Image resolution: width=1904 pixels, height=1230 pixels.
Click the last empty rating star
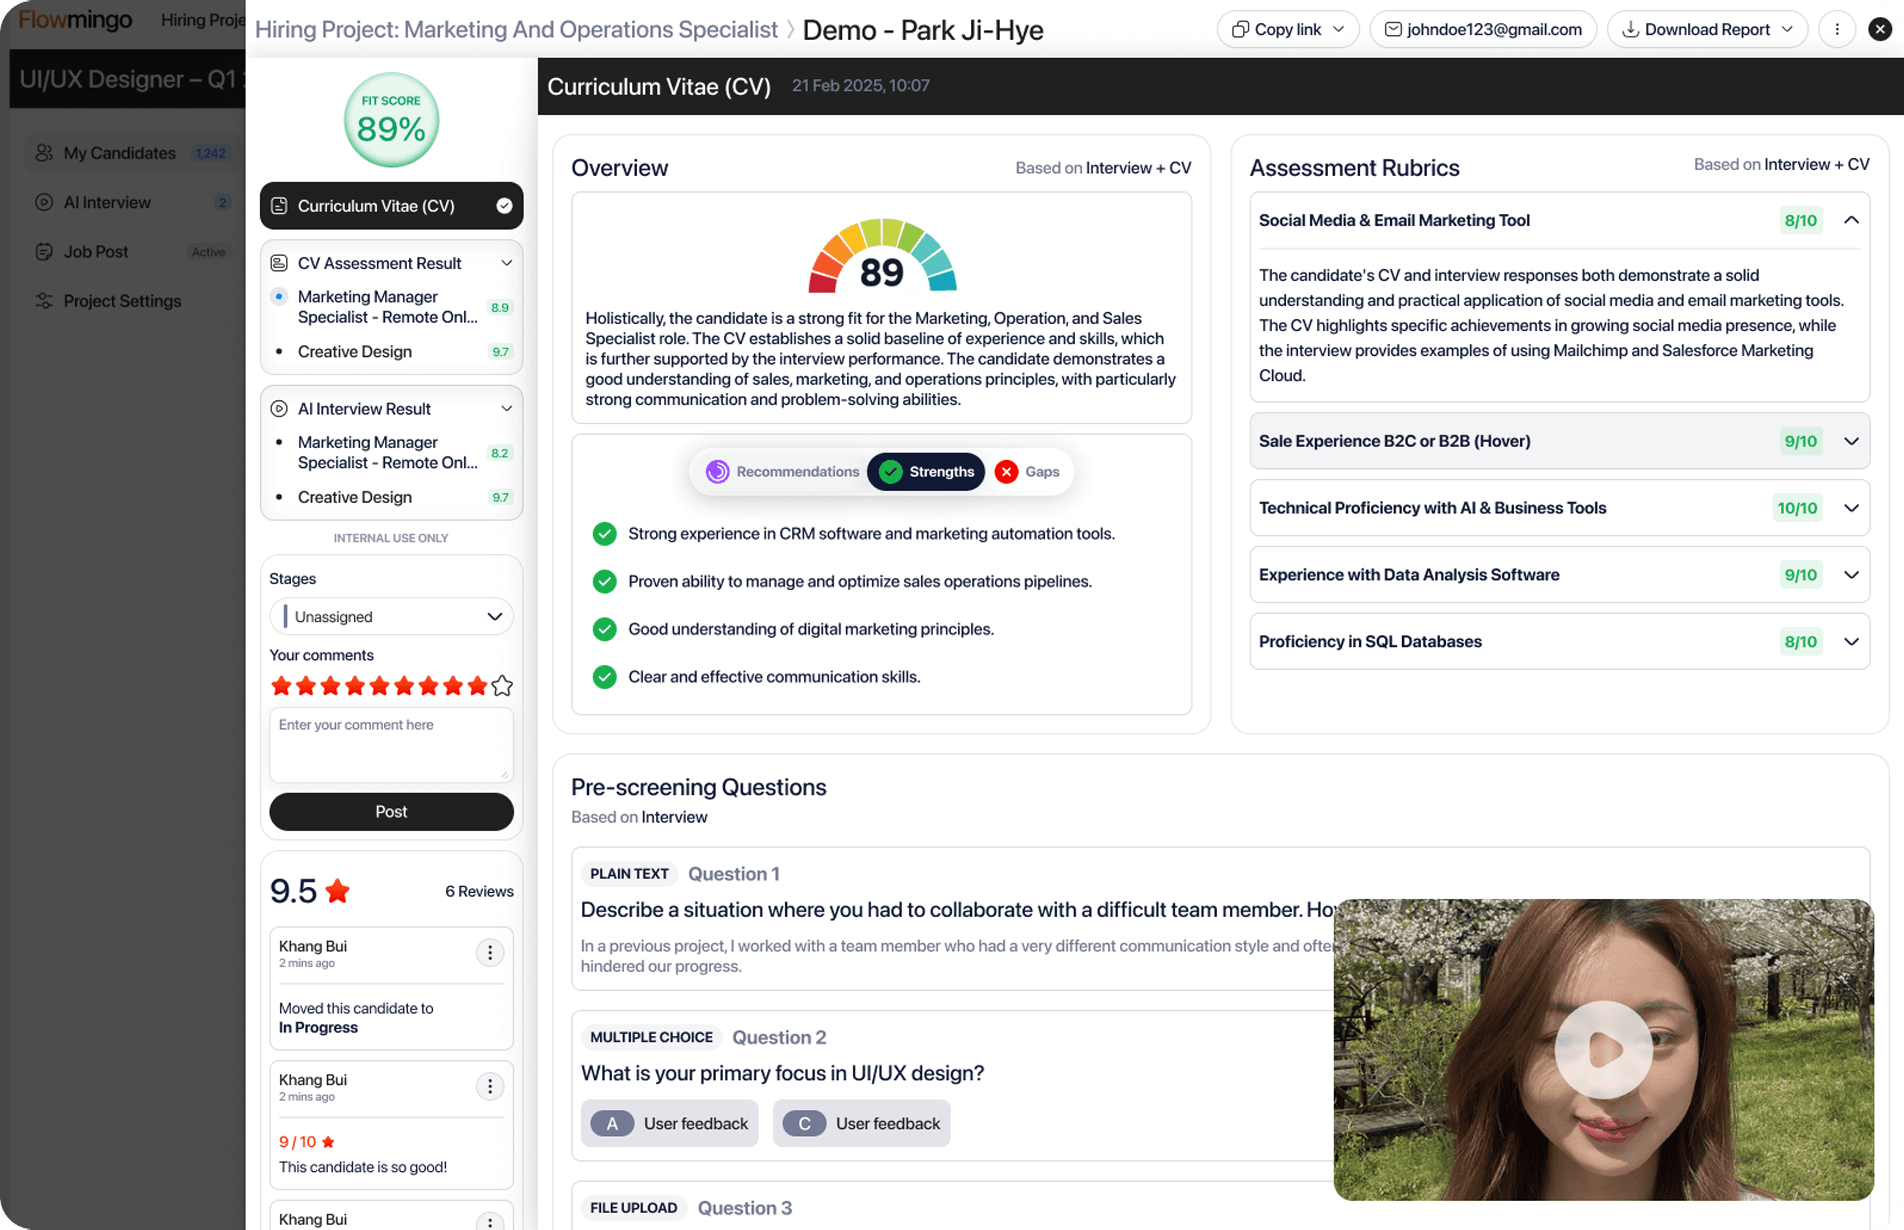(502, 686)
